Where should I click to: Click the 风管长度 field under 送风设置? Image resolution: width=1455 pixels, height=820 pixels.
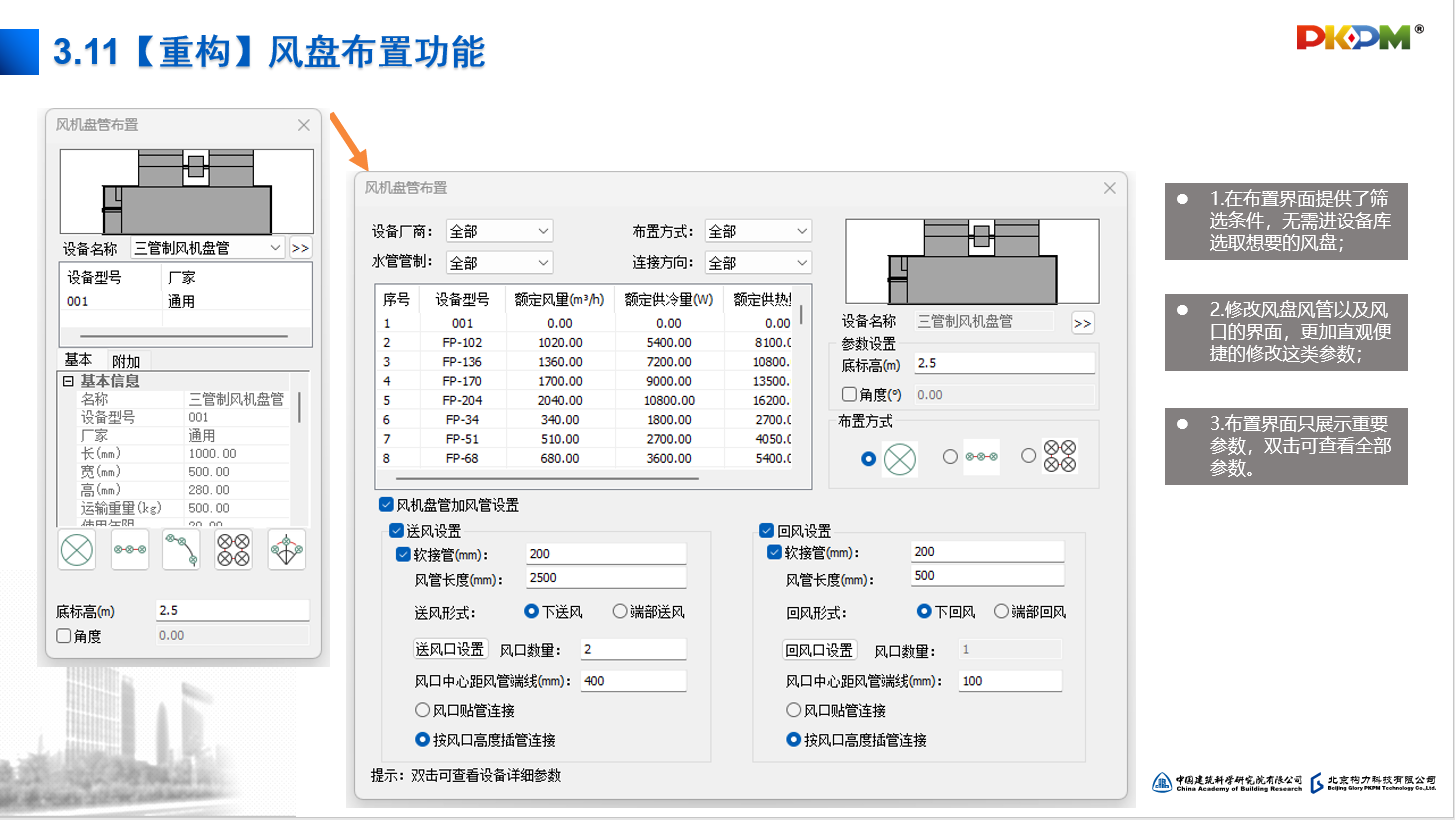606,579
